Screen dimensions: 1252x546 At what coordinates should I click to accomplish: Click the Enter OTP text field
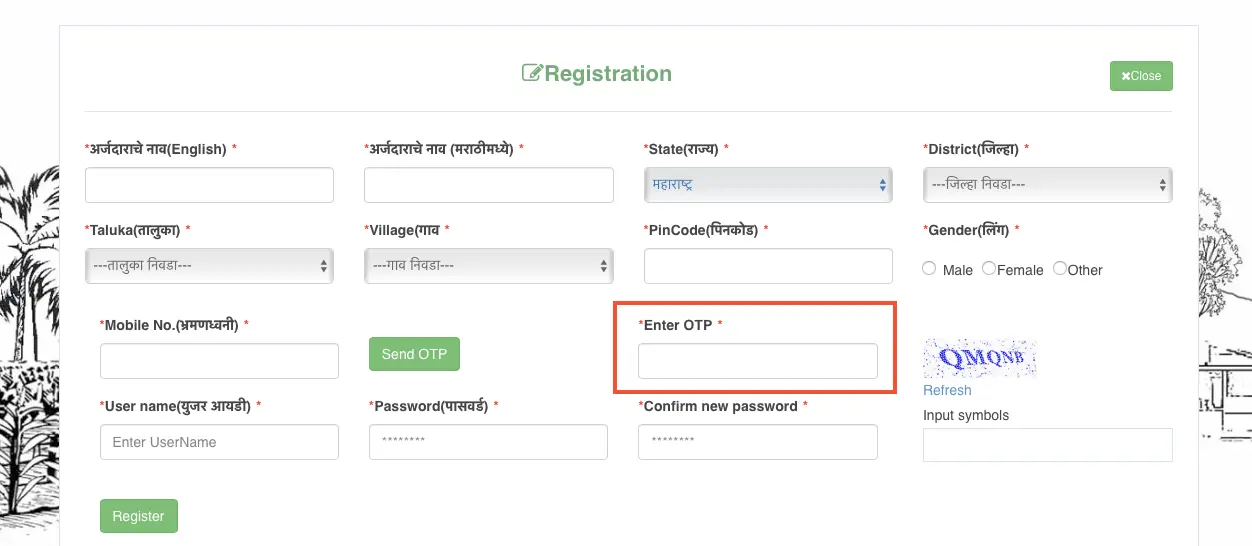(x=758, y=361)
